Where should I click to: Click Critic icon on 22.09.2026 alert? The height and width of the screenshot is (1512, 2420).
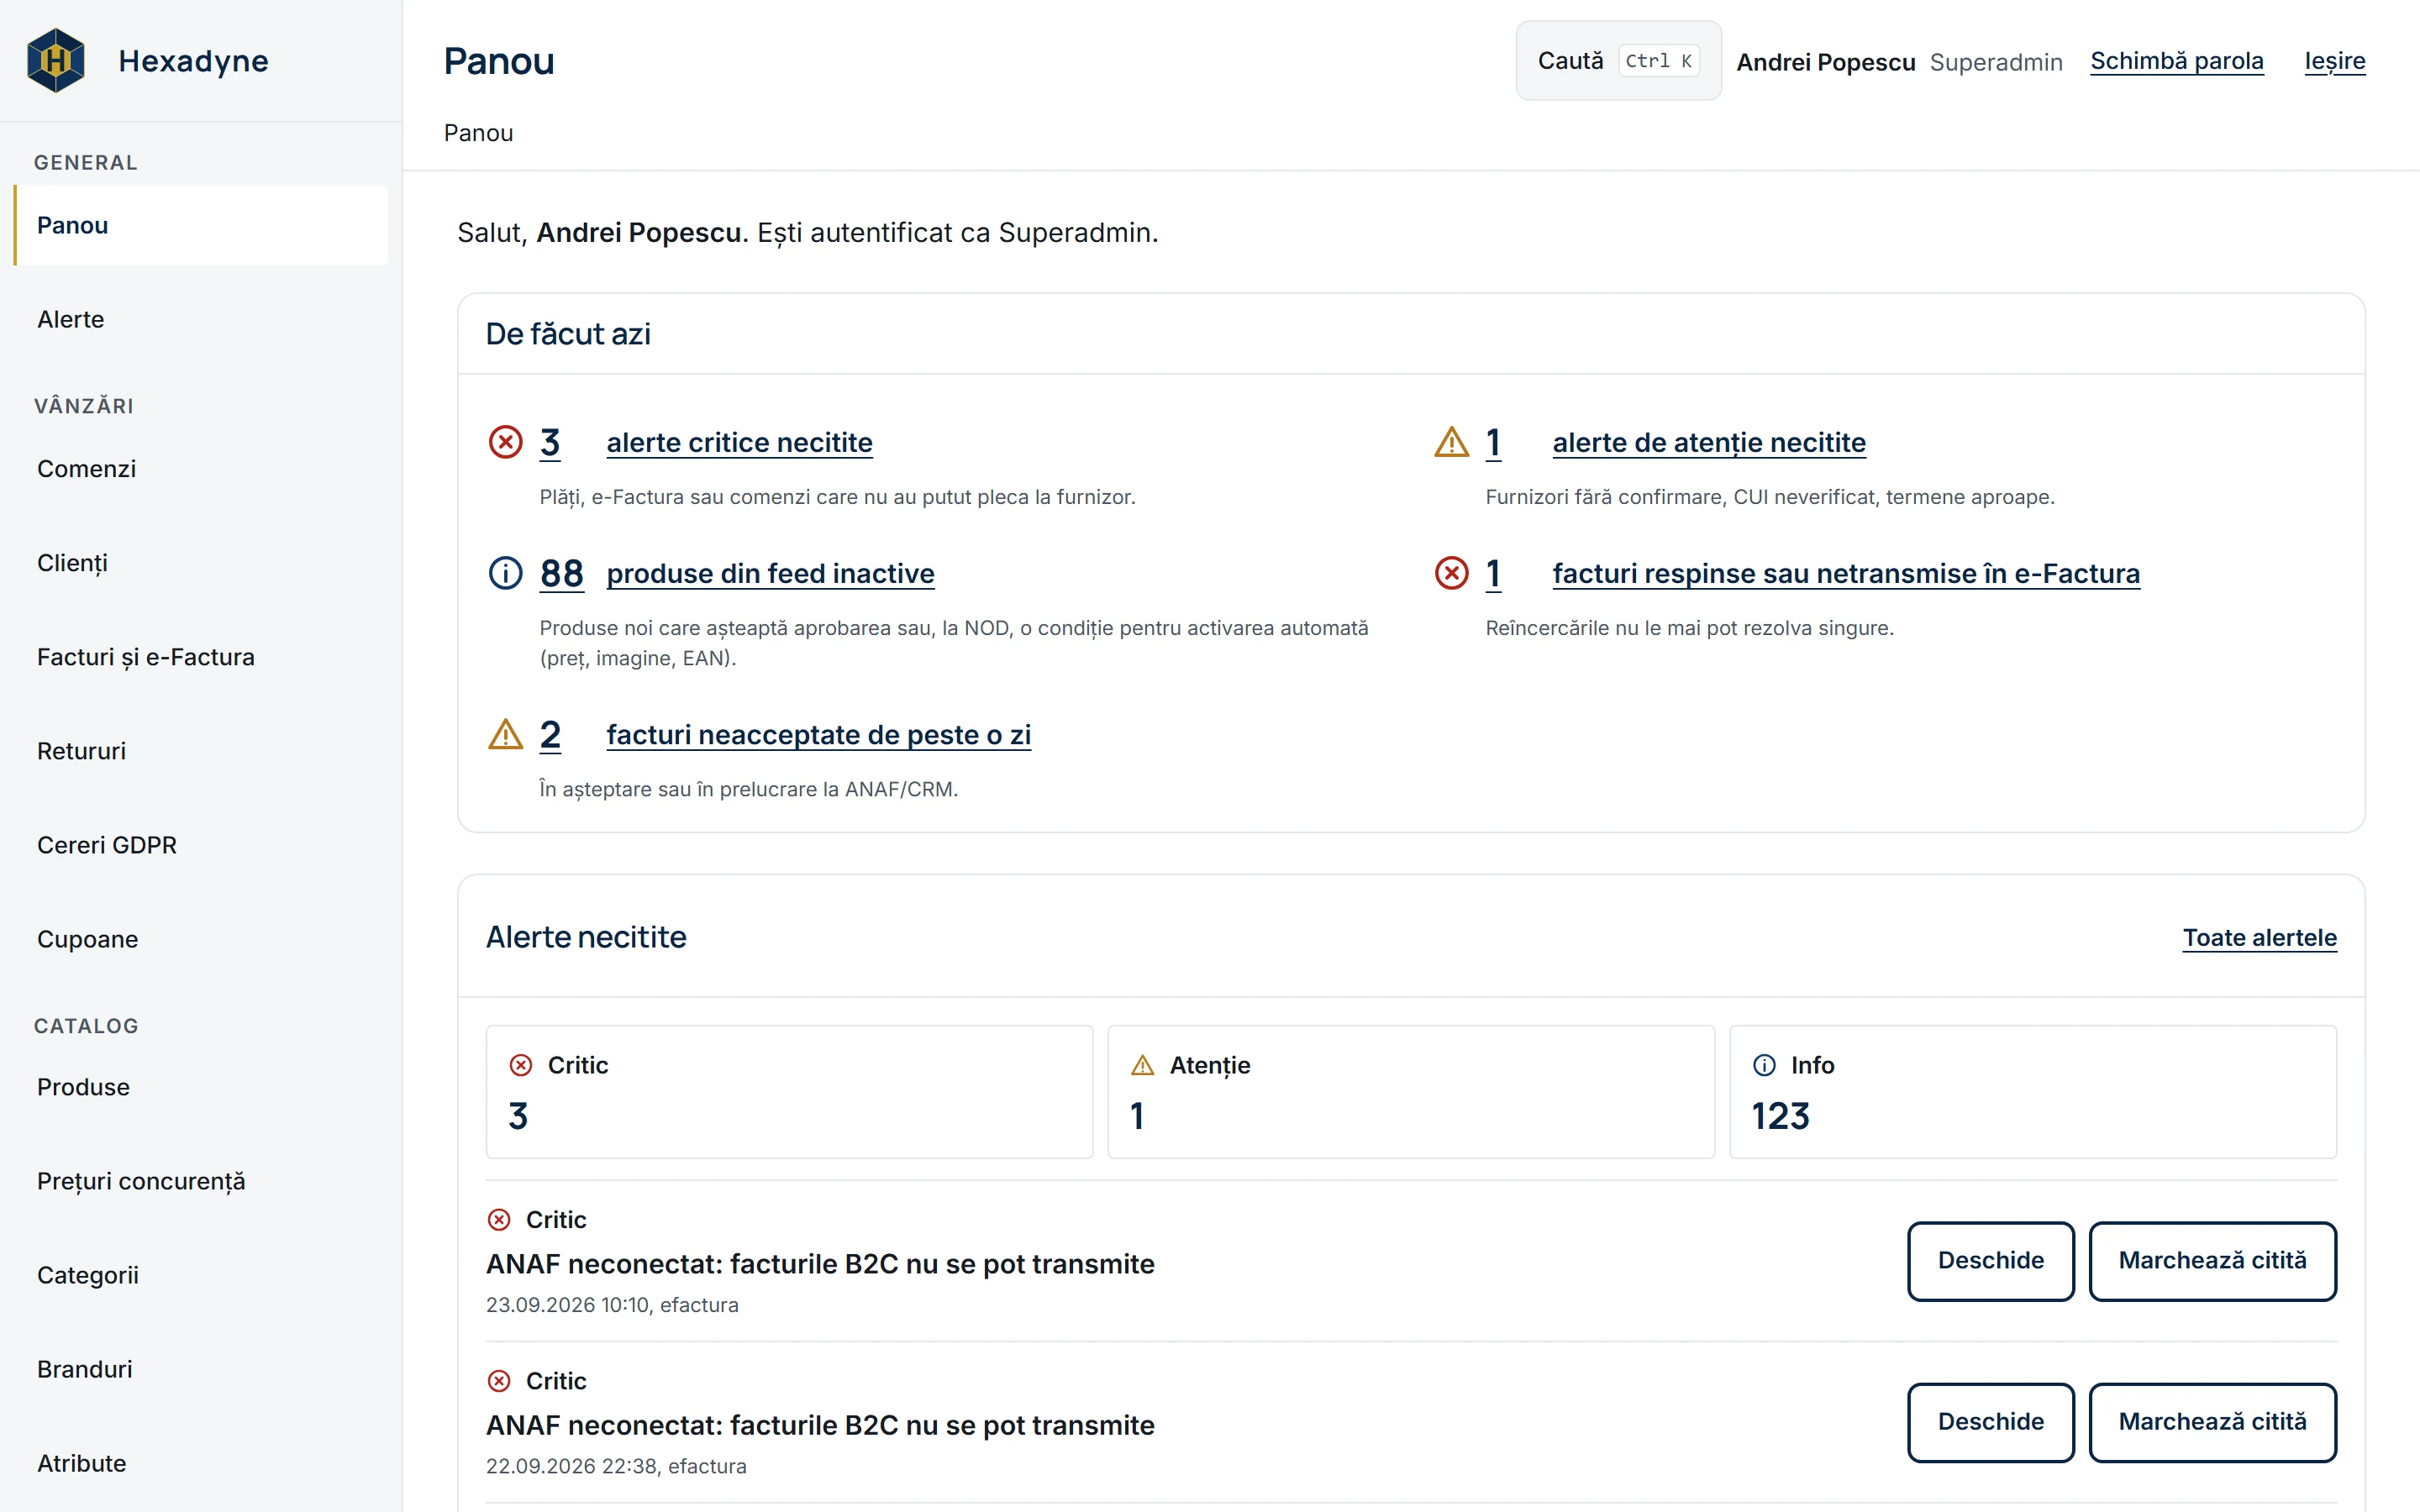[499, 1381]
